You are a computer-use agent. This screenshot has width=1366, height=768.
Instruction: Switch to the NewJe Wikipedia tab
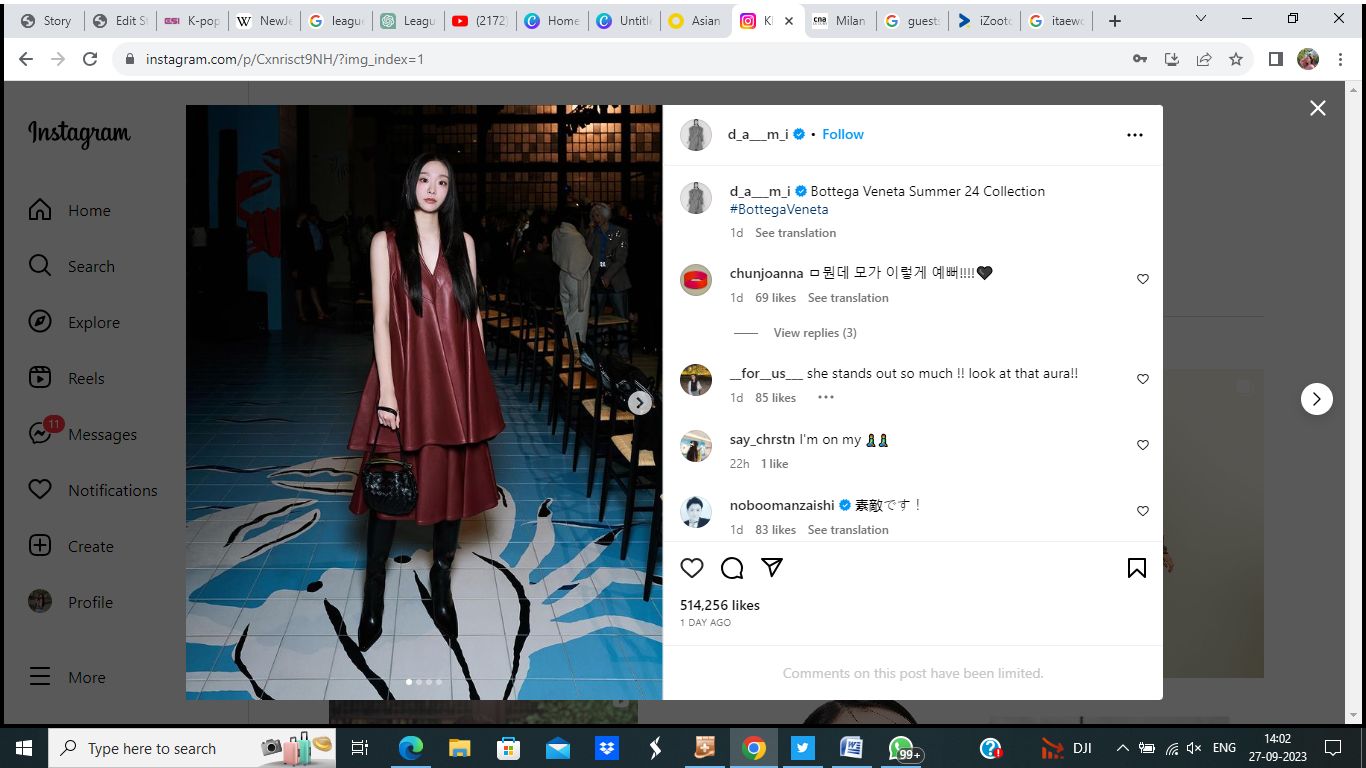tap(262, 20)
